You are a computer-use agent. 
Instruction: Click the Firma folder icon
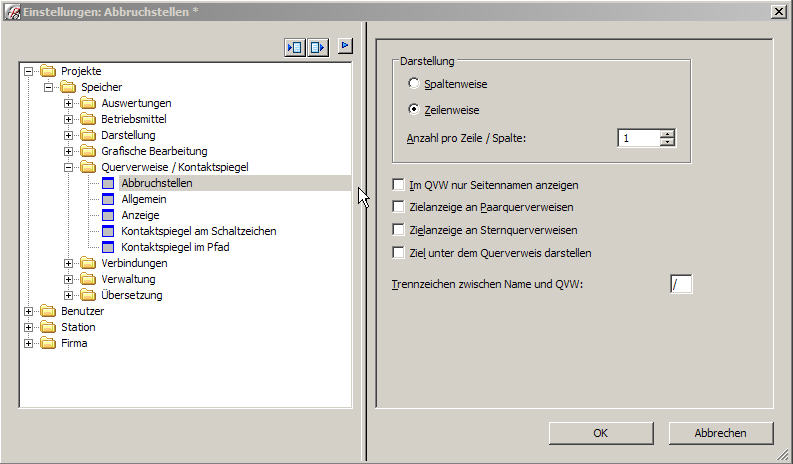pyautogui.click(x=49, y=343)
